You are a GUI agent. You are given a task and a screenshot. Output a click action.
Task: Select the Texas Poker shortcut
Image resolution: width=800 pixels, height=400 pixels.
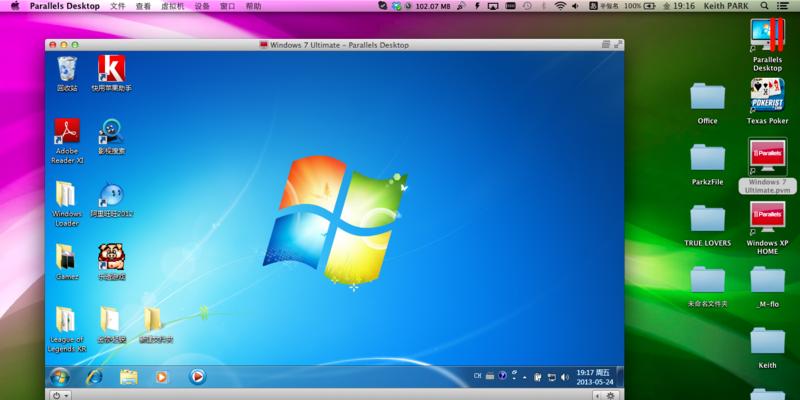tap(767, 101)
